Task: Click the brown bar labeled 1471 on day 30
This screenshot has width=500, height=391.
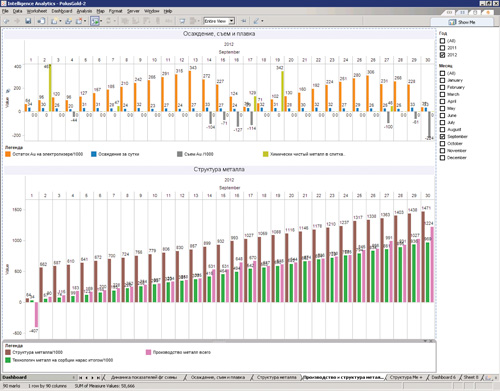Action: [423, 257]
